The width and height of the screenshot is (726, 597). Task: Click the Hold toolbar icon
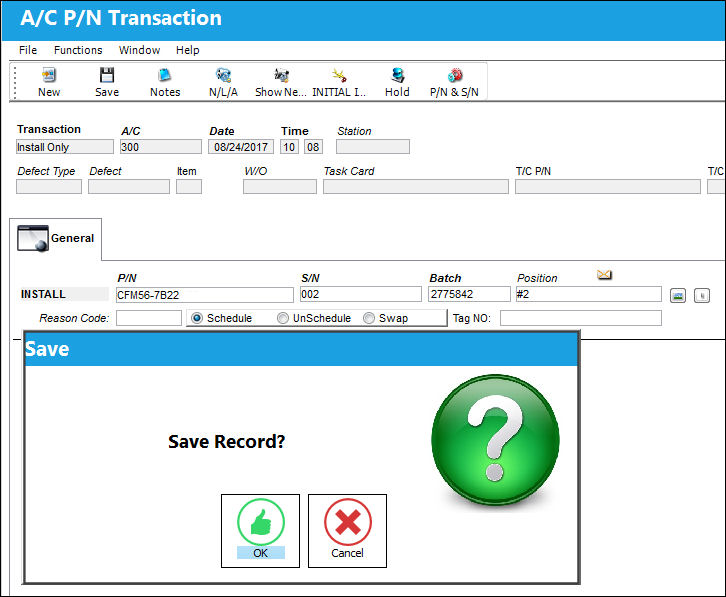click(x=397, y=75)
